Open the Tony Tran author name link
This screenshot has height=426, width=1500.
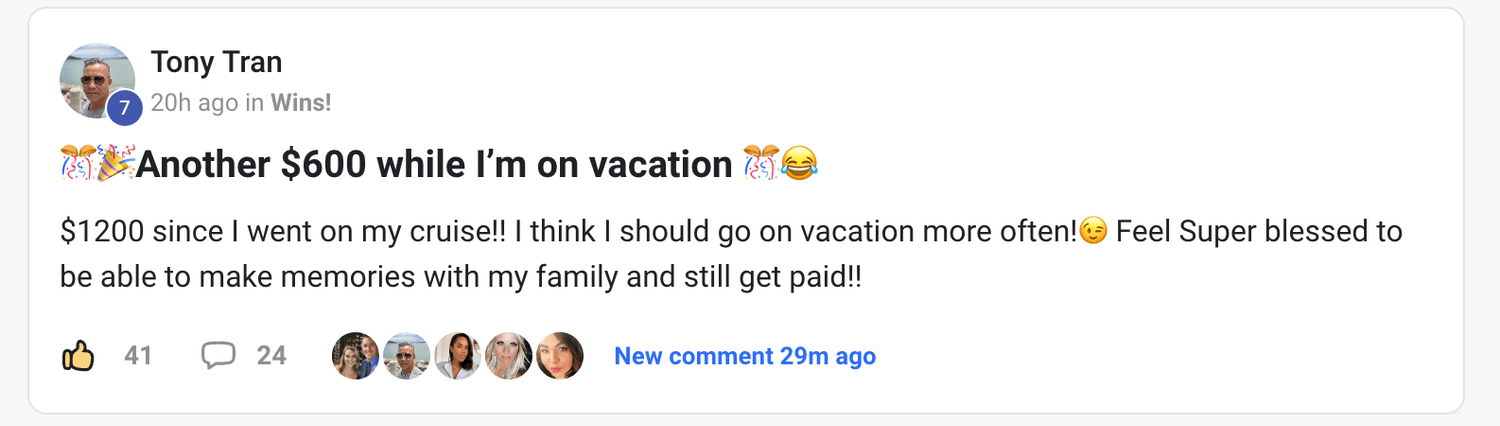point(216,62)
